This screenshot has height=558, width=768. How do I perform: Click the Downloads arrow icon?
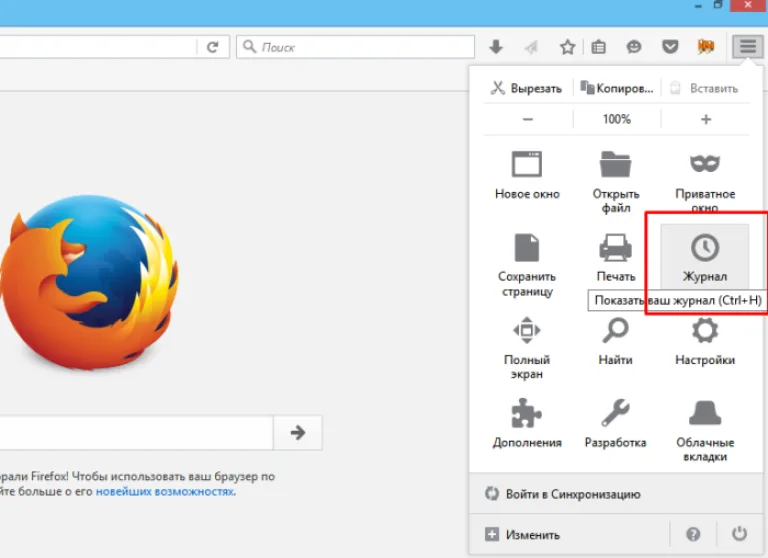496,47
